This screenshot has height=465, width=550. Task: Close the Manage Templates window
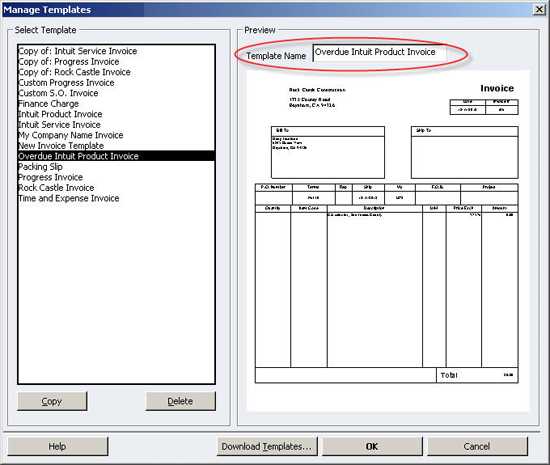pyautogui.click(x=539, y=9)
